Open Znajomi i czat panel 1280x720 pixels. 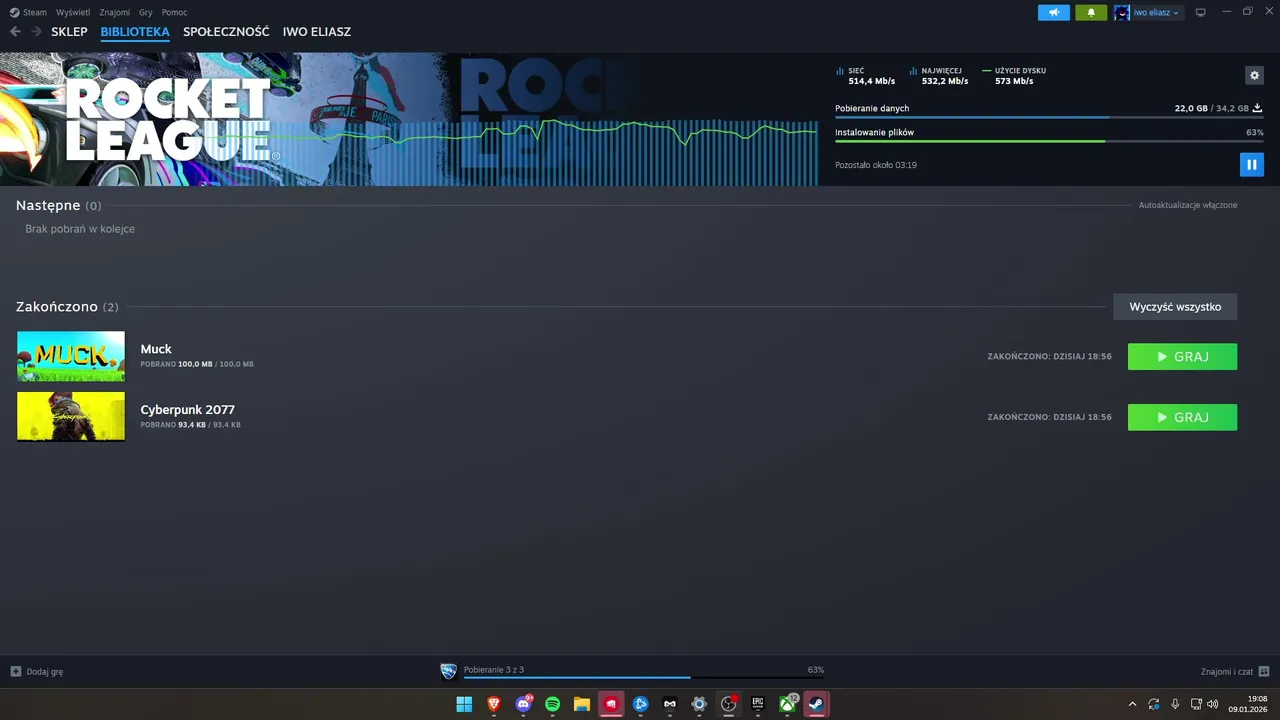(1235, 672)
